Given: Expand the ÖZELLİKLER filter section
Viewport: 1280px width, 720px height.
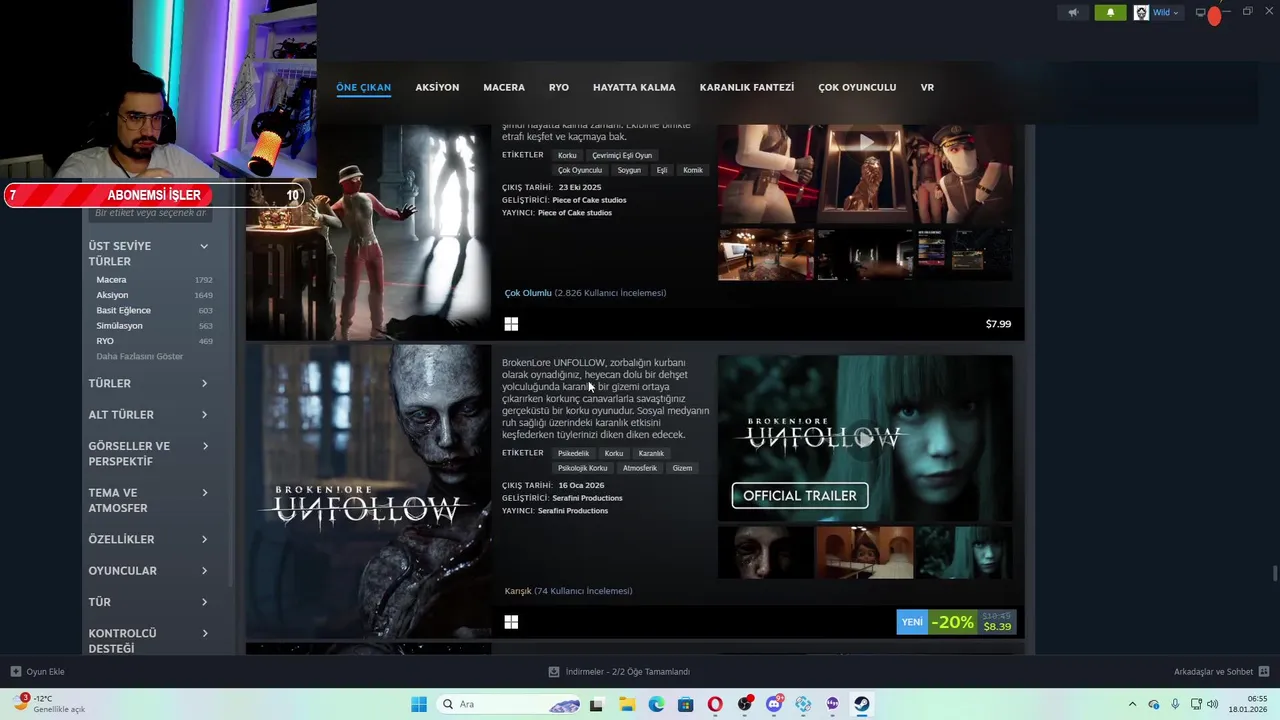Looking at the screenshot, I should coord(148,539).
